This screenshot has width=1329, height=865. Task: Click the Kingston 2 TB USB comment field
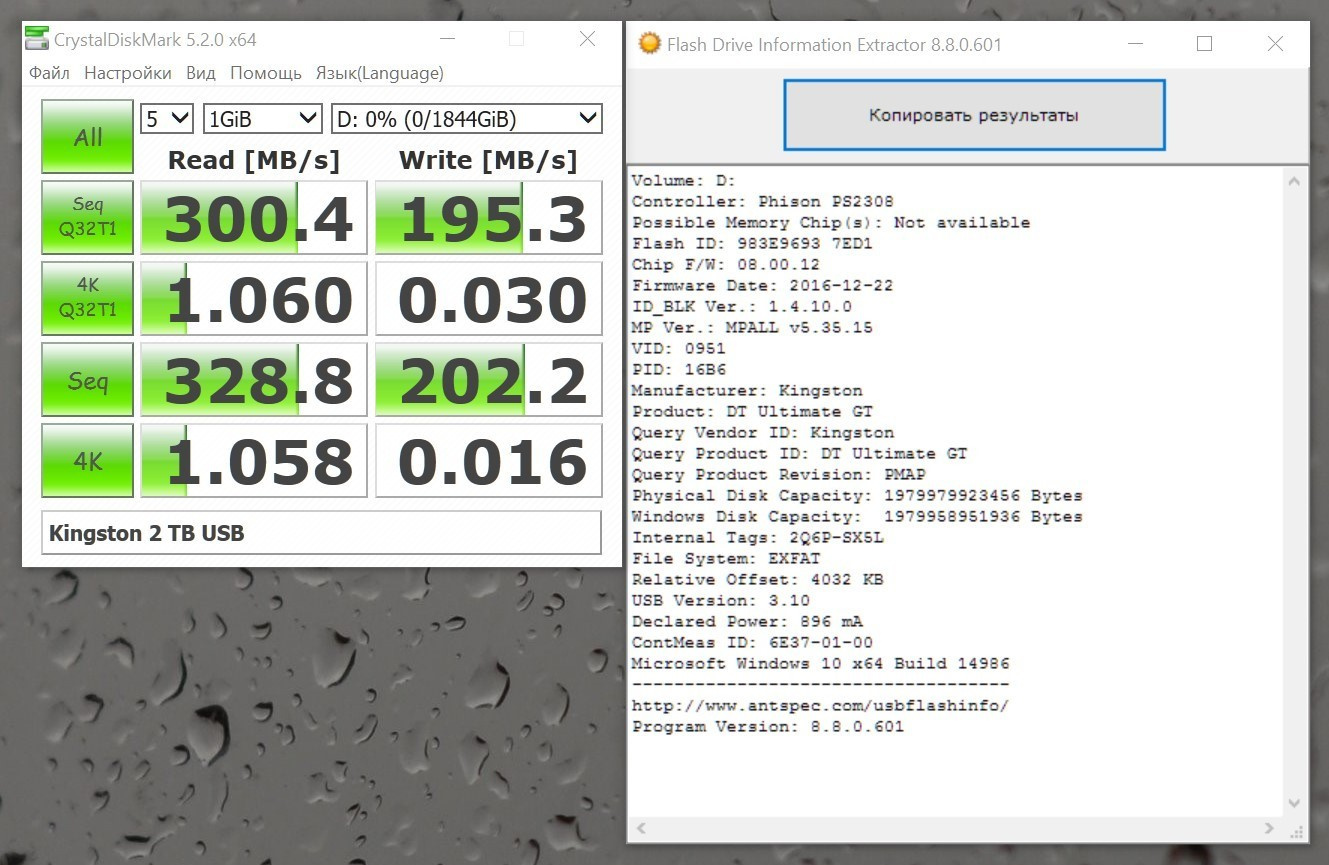[321, 533]
